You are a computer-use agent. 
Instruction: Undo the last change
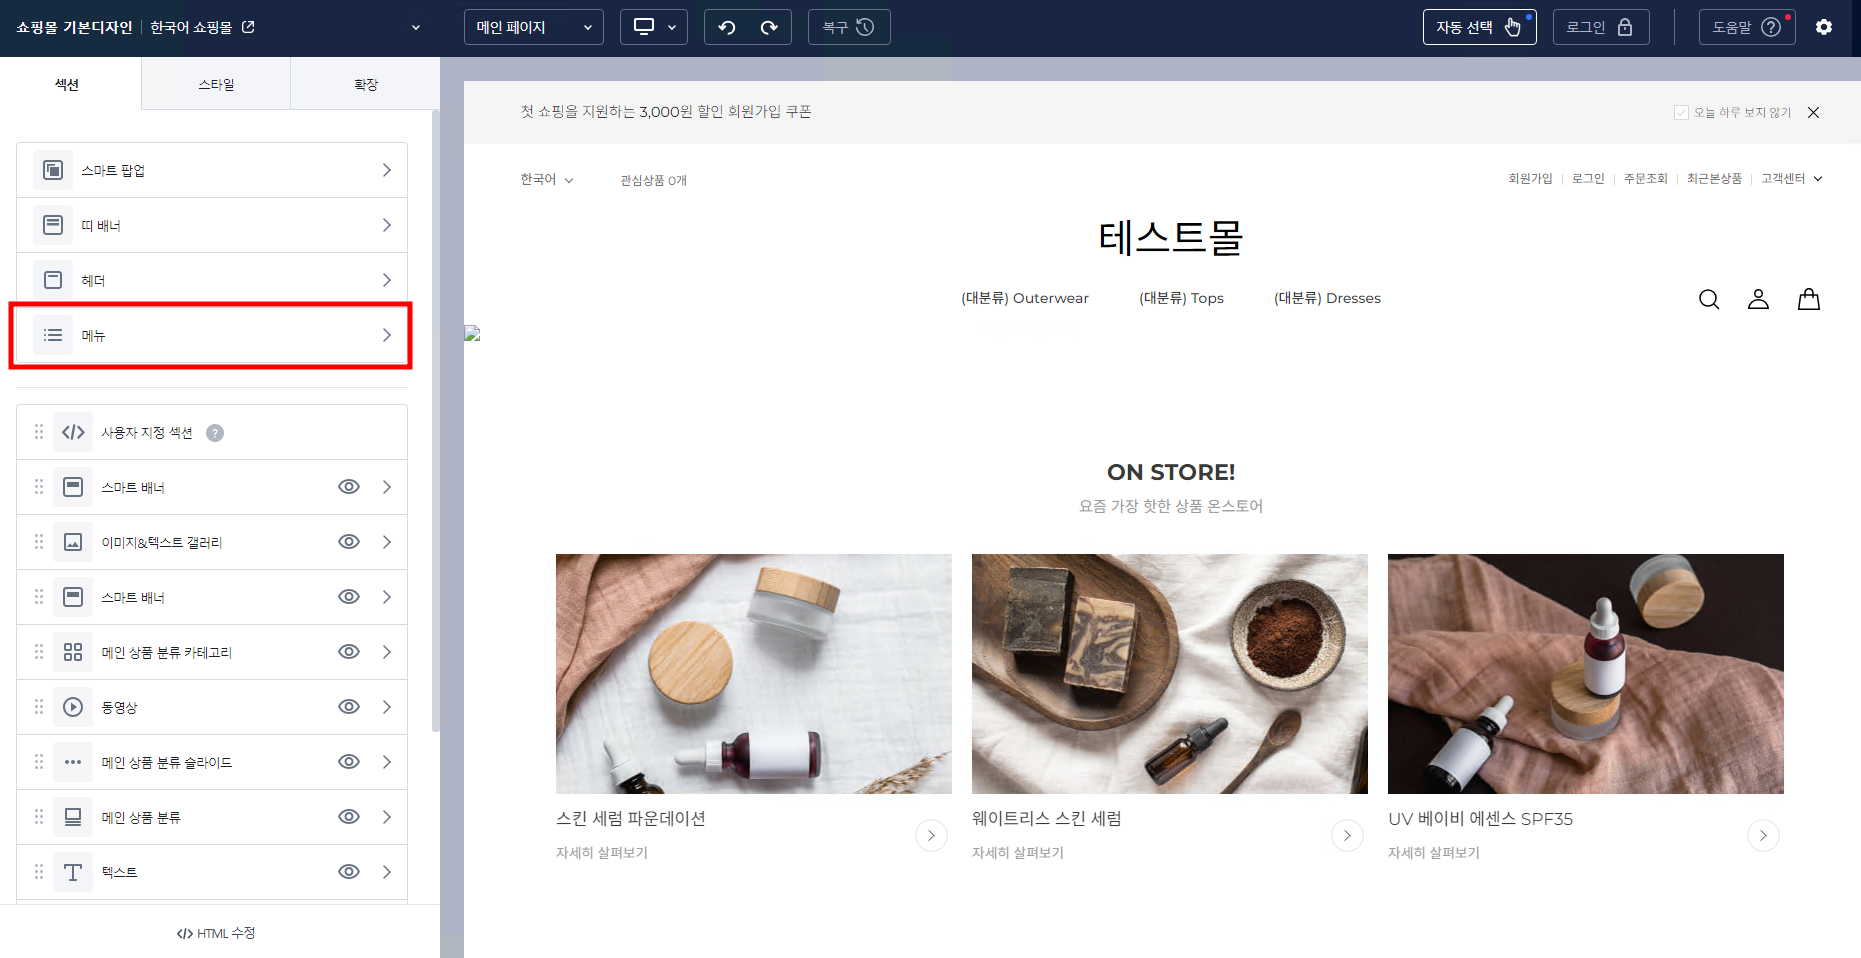727,27
